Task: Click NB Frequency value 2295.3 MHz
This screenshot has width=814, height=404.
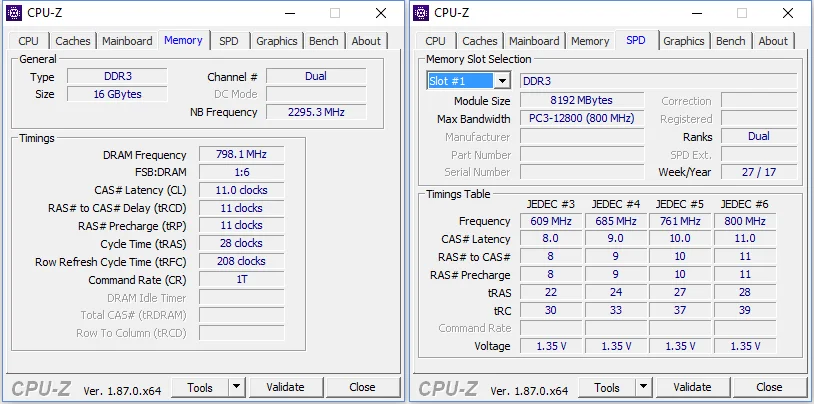Action: pyautogui.click(x=316, y=112)
